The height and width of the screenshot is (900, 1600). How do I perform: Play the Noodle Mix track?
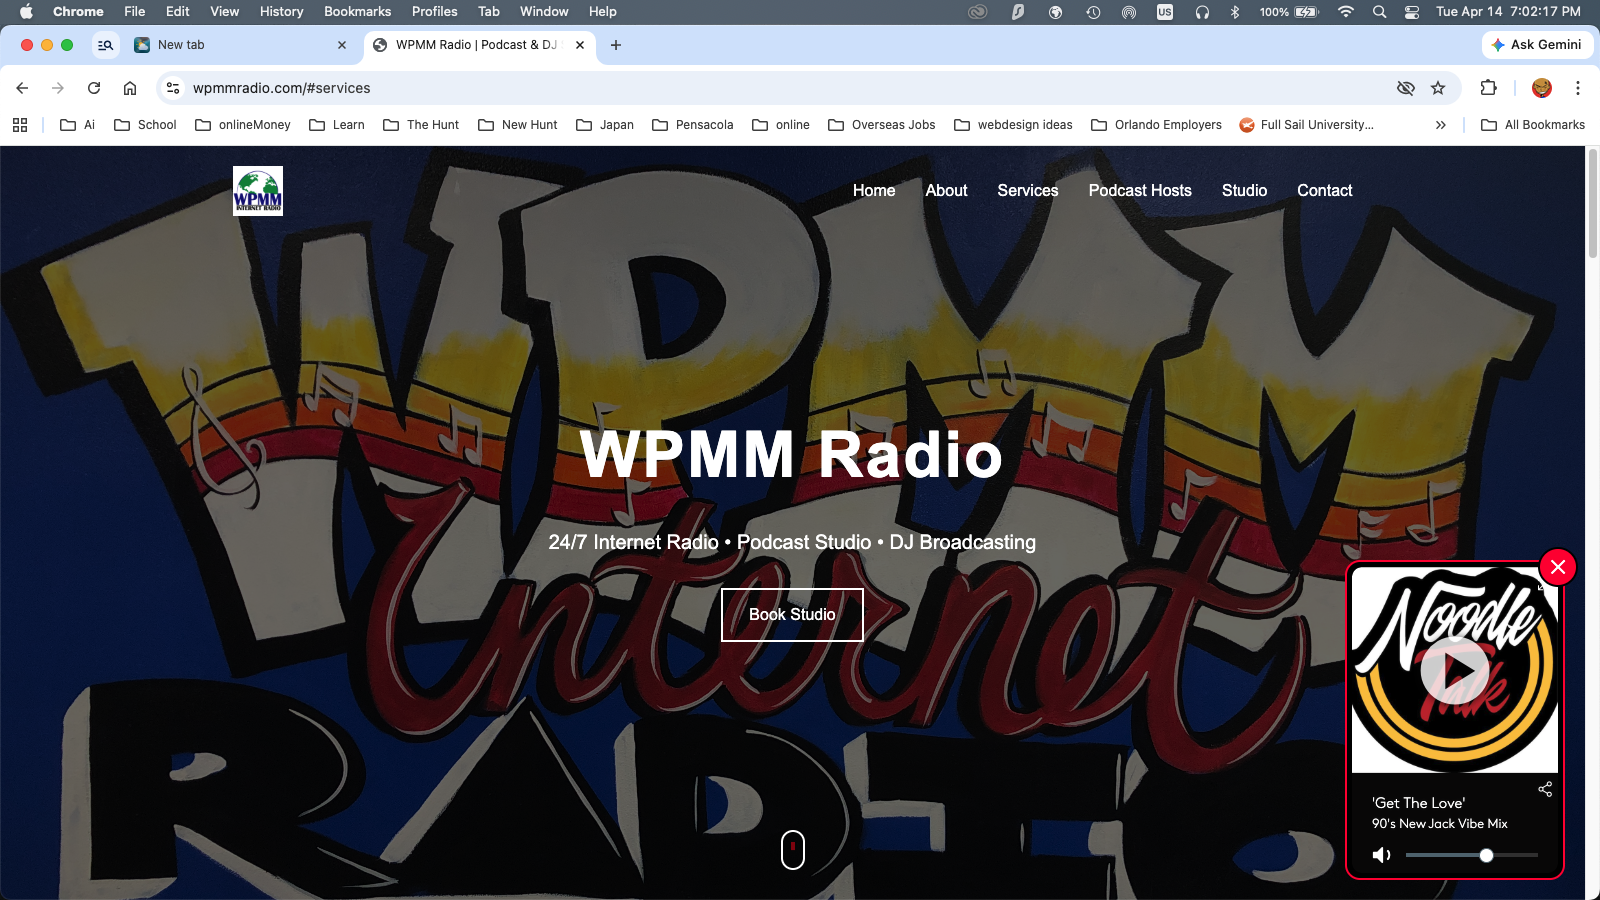pyautogui.click(x=1455, y=669)
